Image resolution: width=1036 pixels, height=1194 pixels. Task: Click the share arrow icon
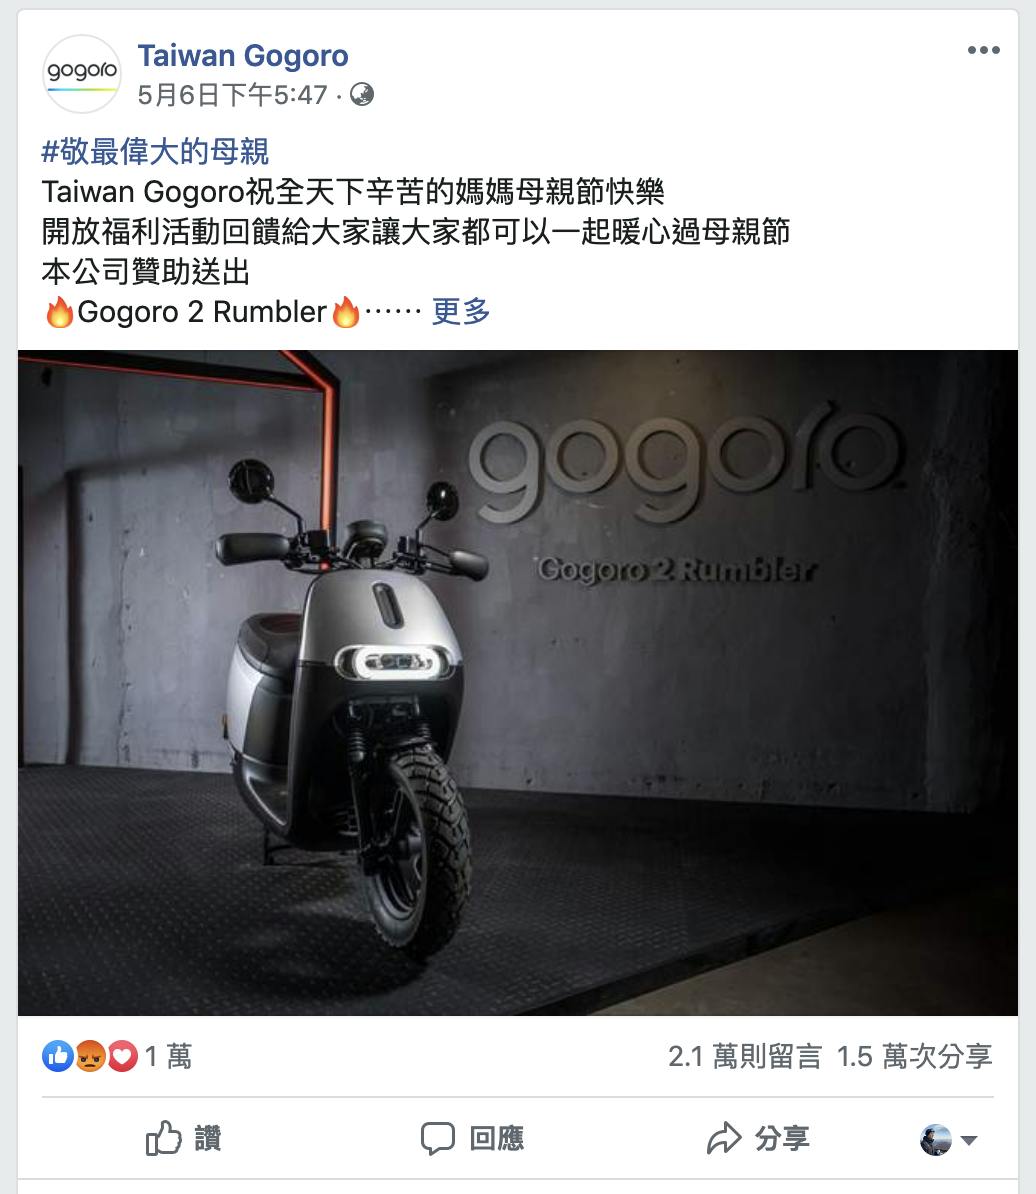[724, 1138]
